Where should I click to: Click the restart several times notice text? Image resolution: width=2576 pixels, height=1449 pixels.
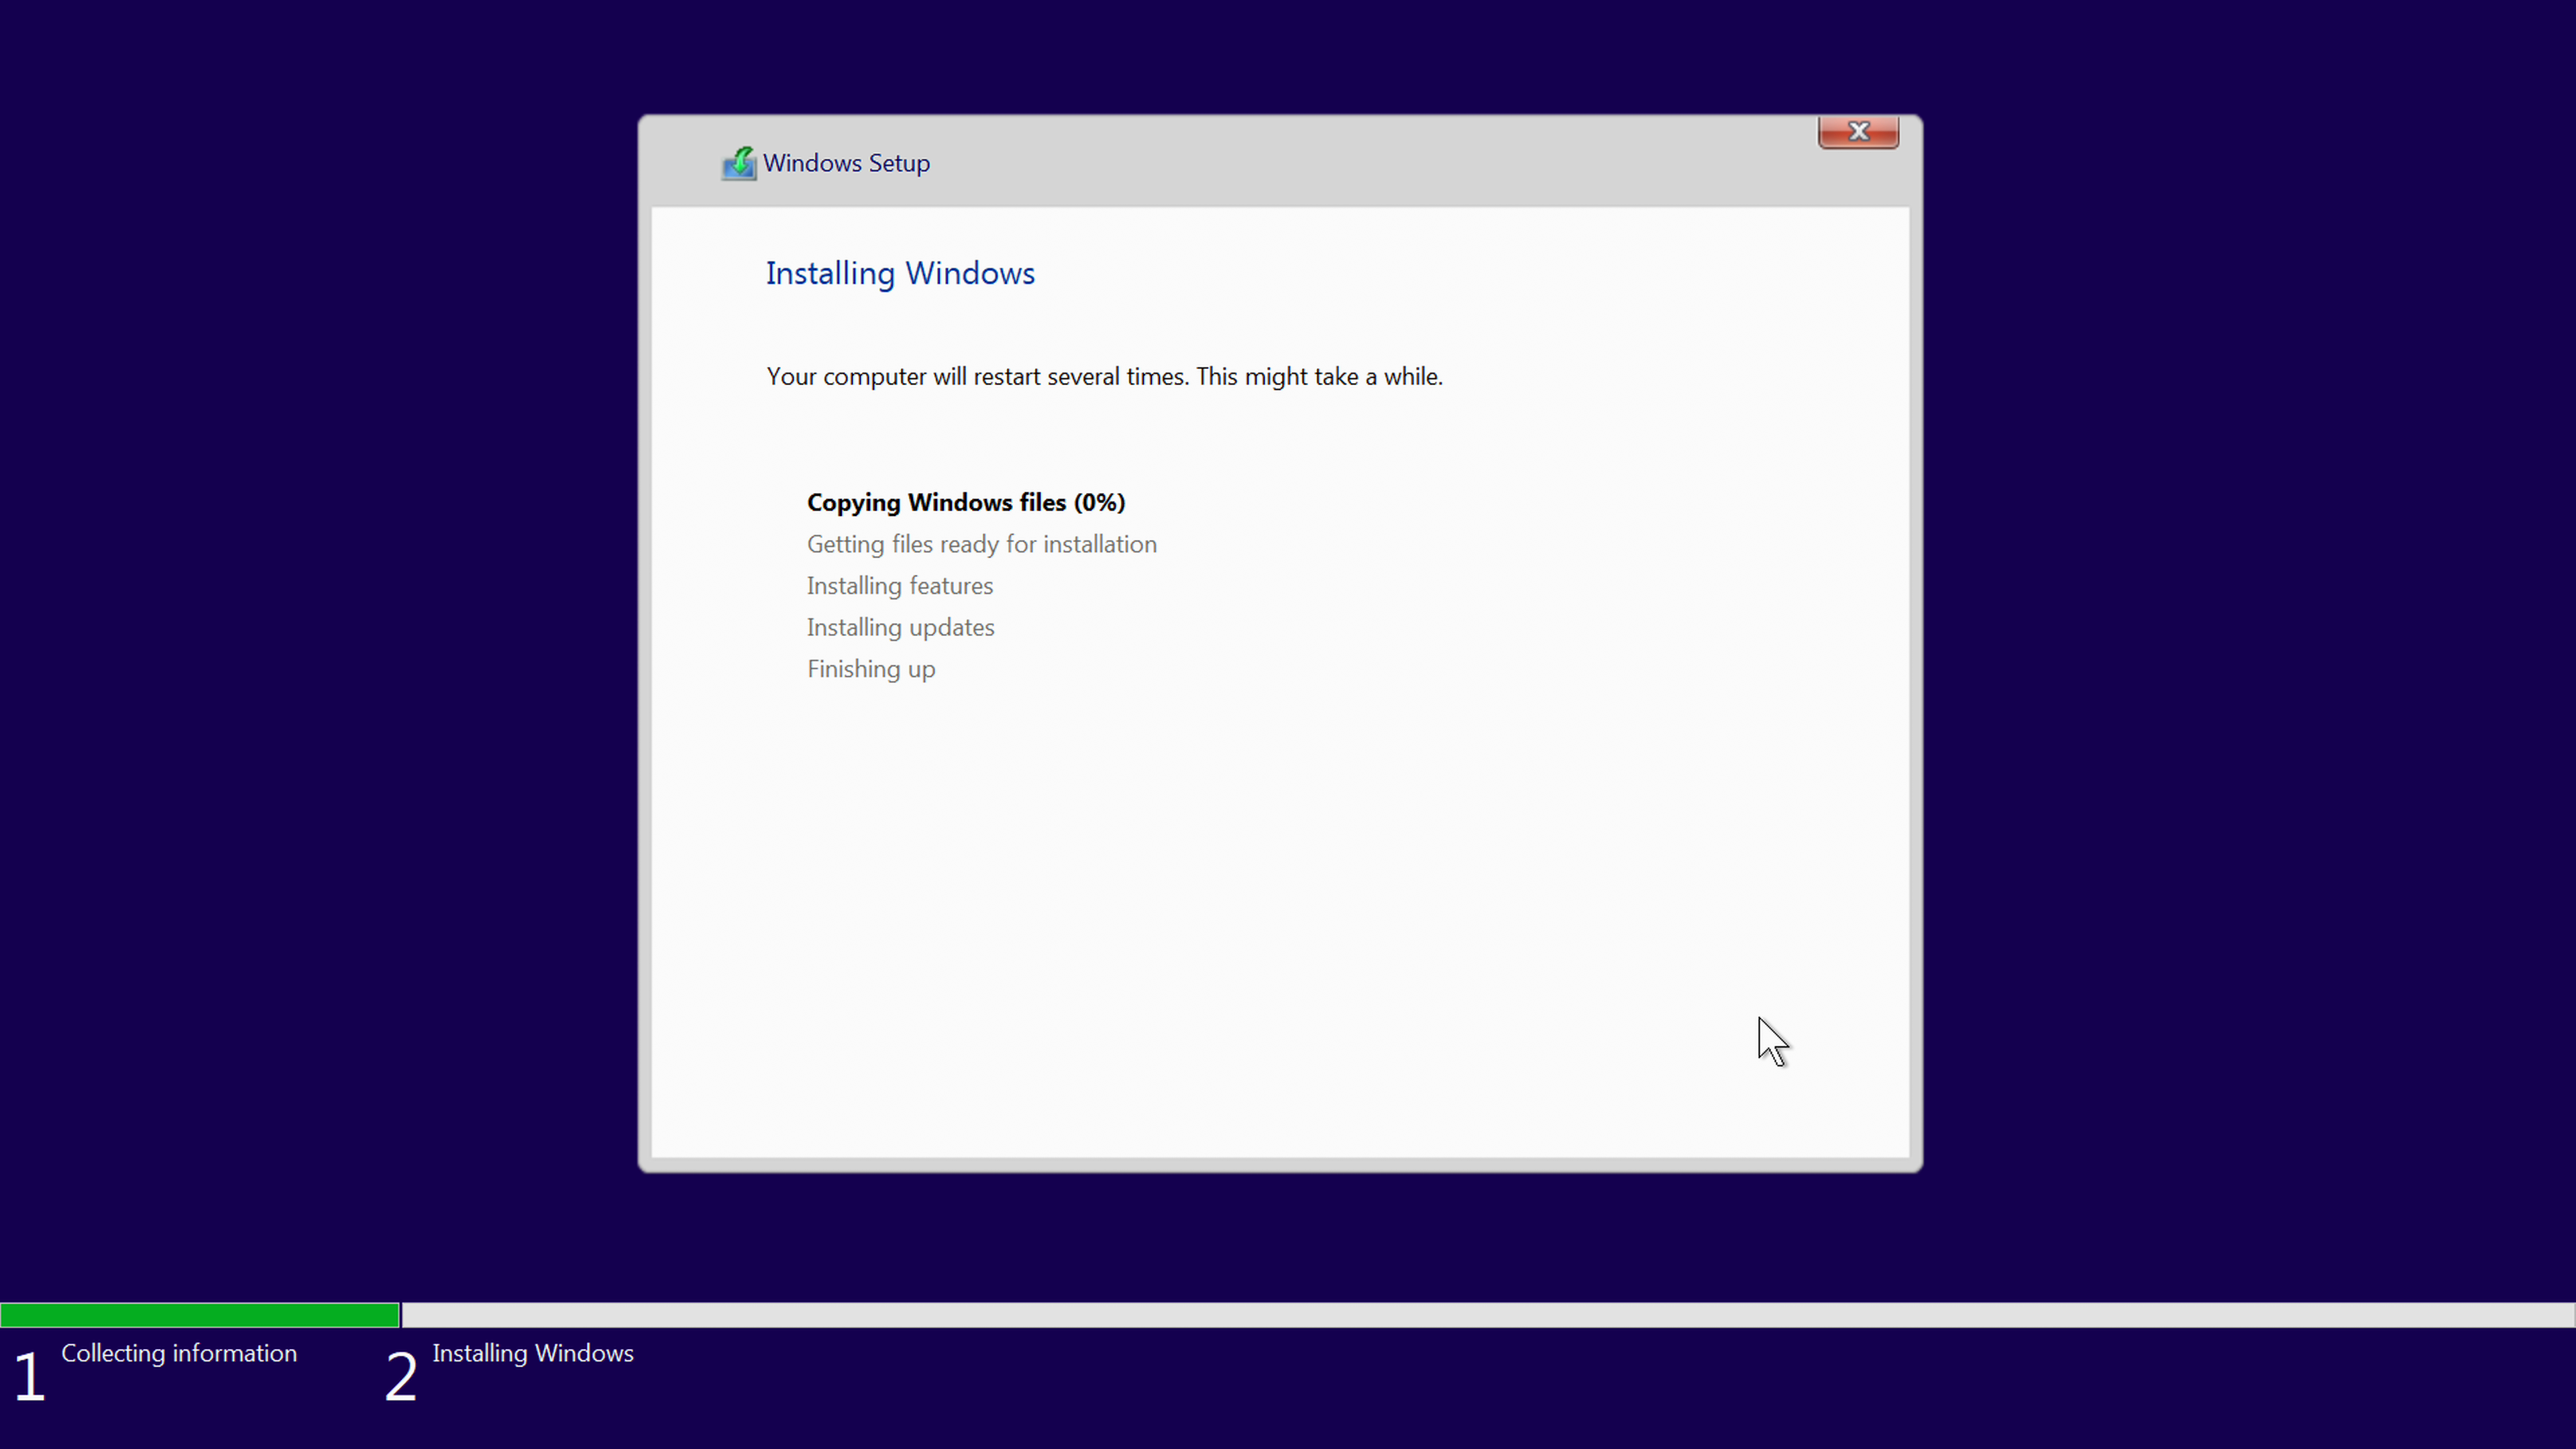coord(1104,377)
